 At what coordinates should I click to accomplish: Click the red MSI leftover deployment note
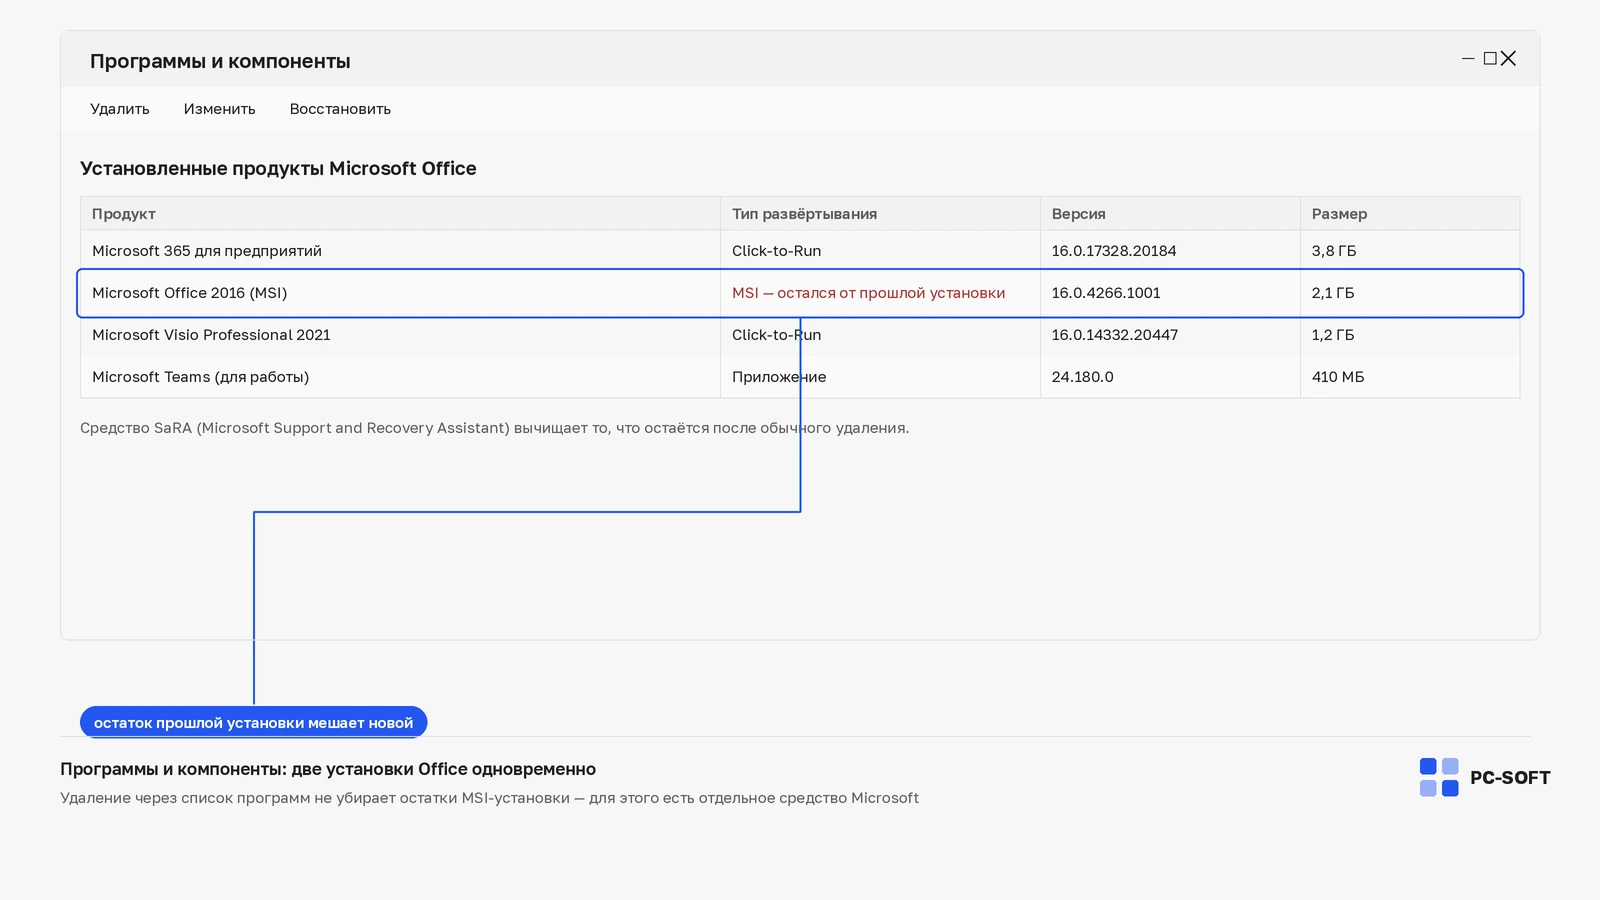(868, 293)
